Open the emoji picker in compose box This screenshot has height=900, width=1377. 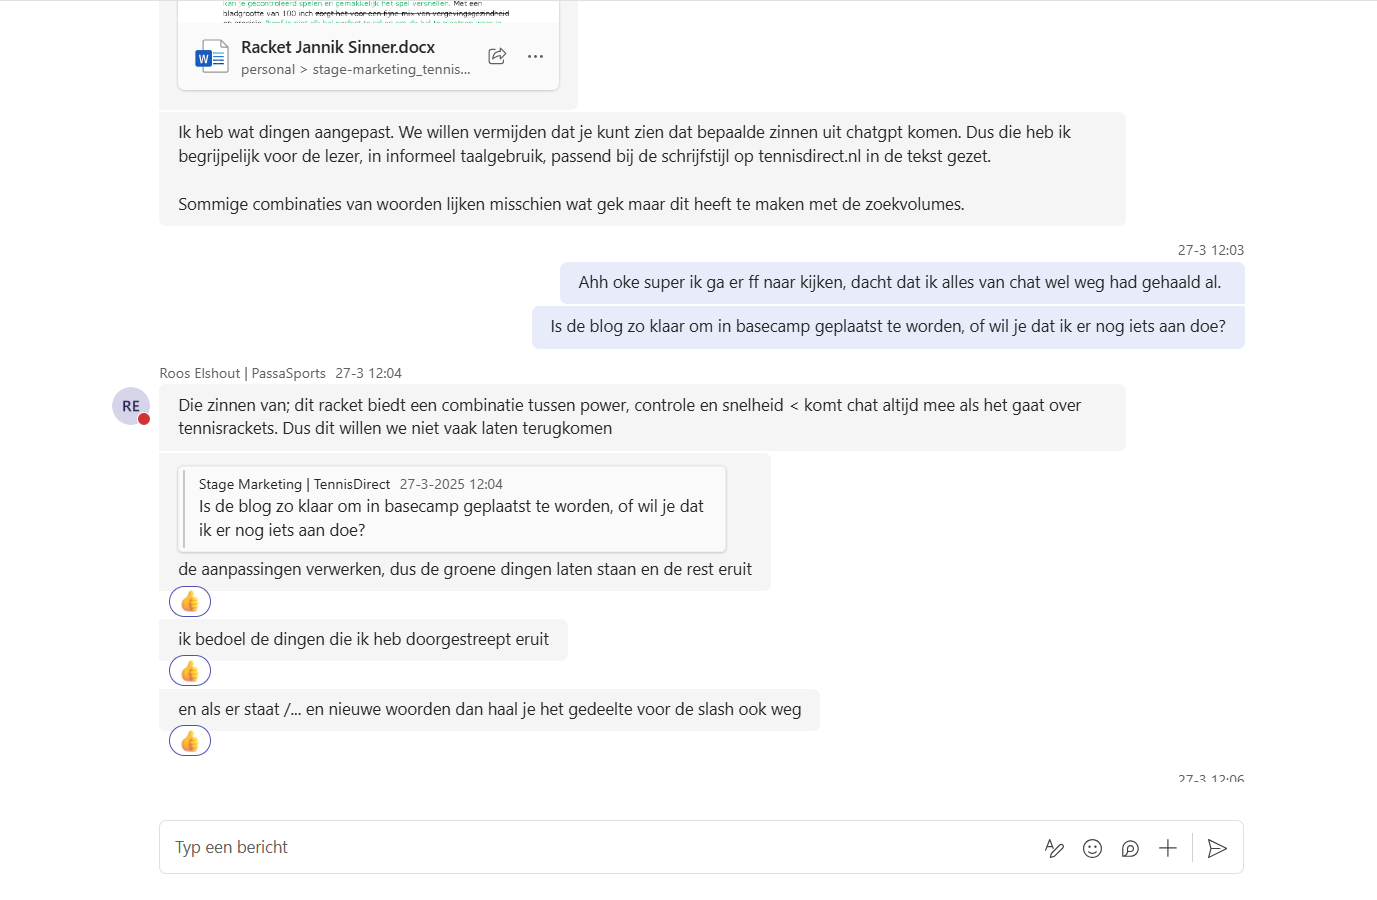tap(1092, 848)
